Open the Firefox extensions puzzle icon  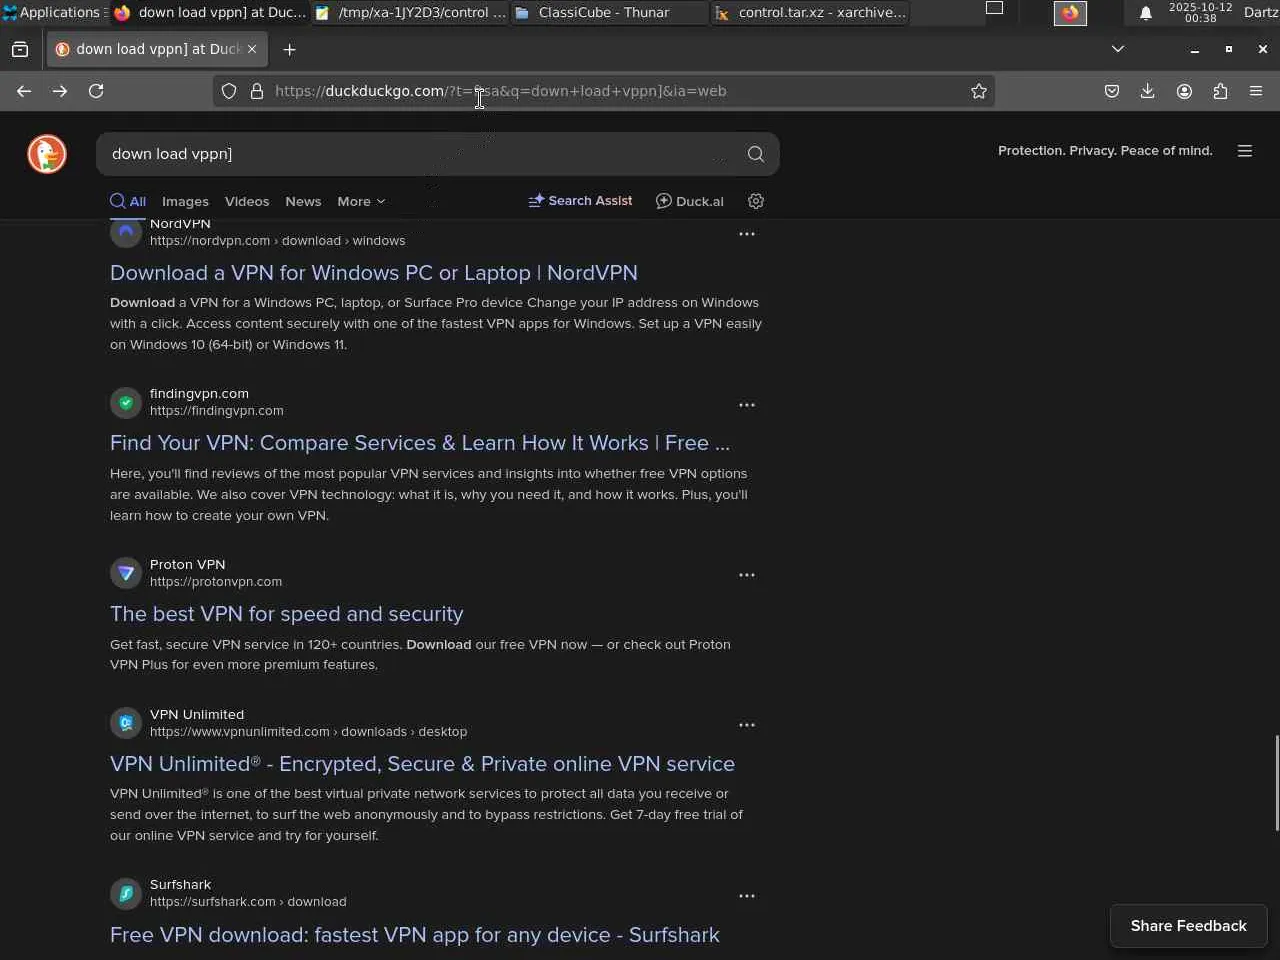tap(1220, 91)
